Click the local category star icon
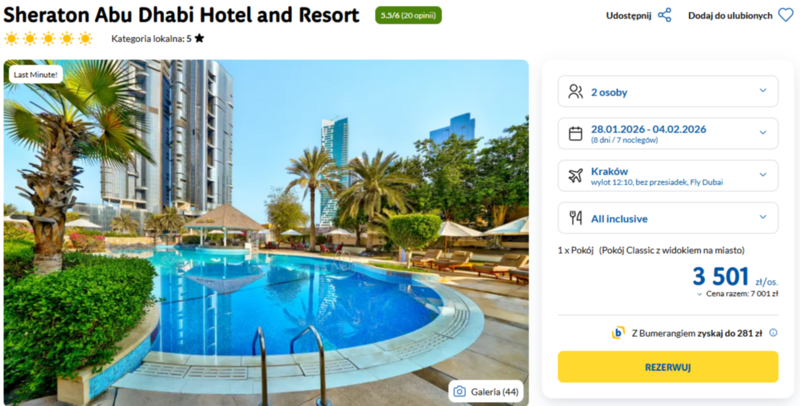Screen dimensions: 800x406 pos(199,38)
